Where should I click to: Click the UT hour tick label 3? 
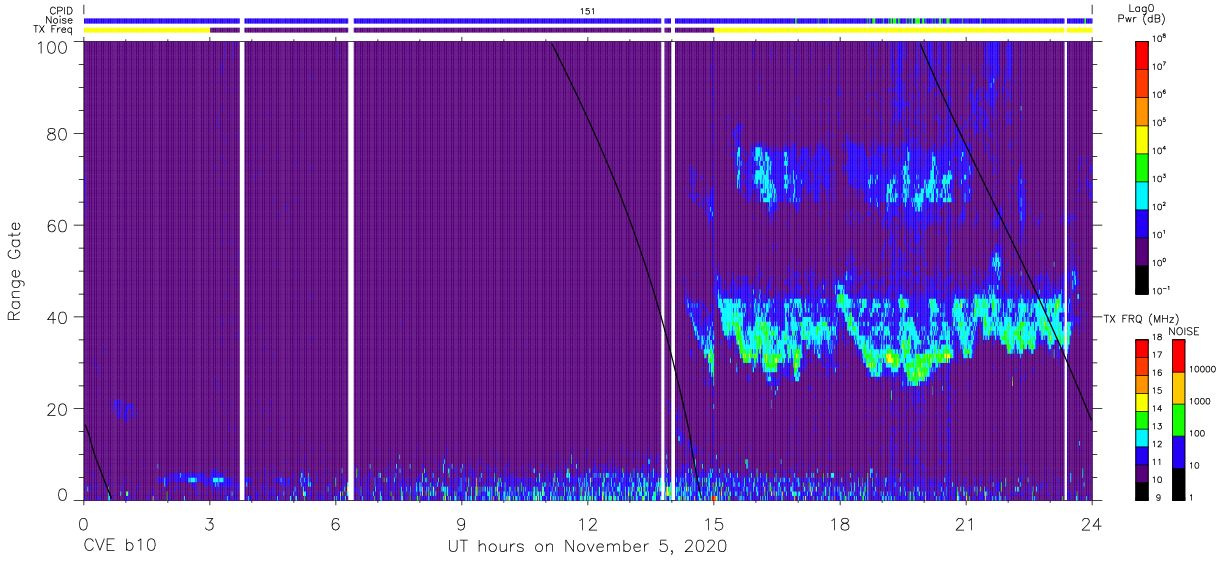click(x=209, y=522)
